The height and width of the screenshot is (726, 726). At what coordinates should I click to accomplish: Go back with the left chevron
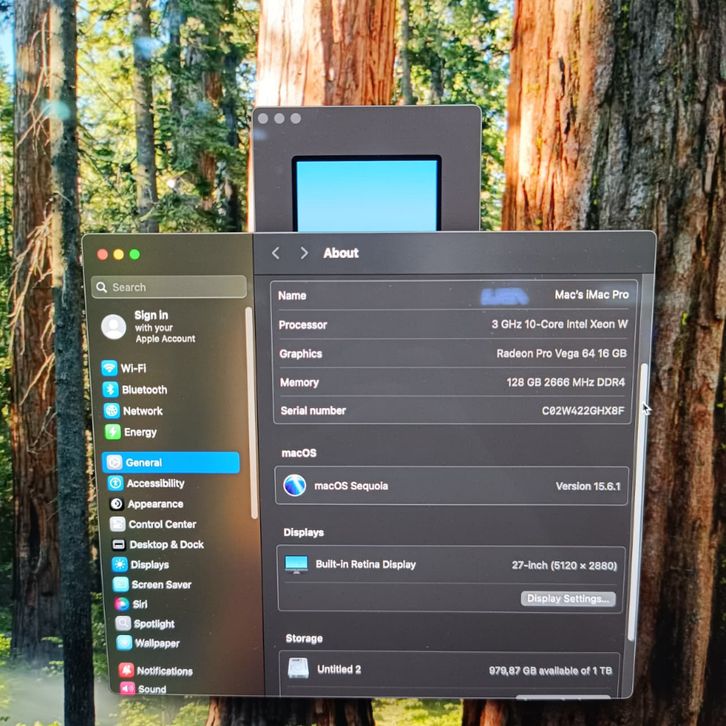277,253
